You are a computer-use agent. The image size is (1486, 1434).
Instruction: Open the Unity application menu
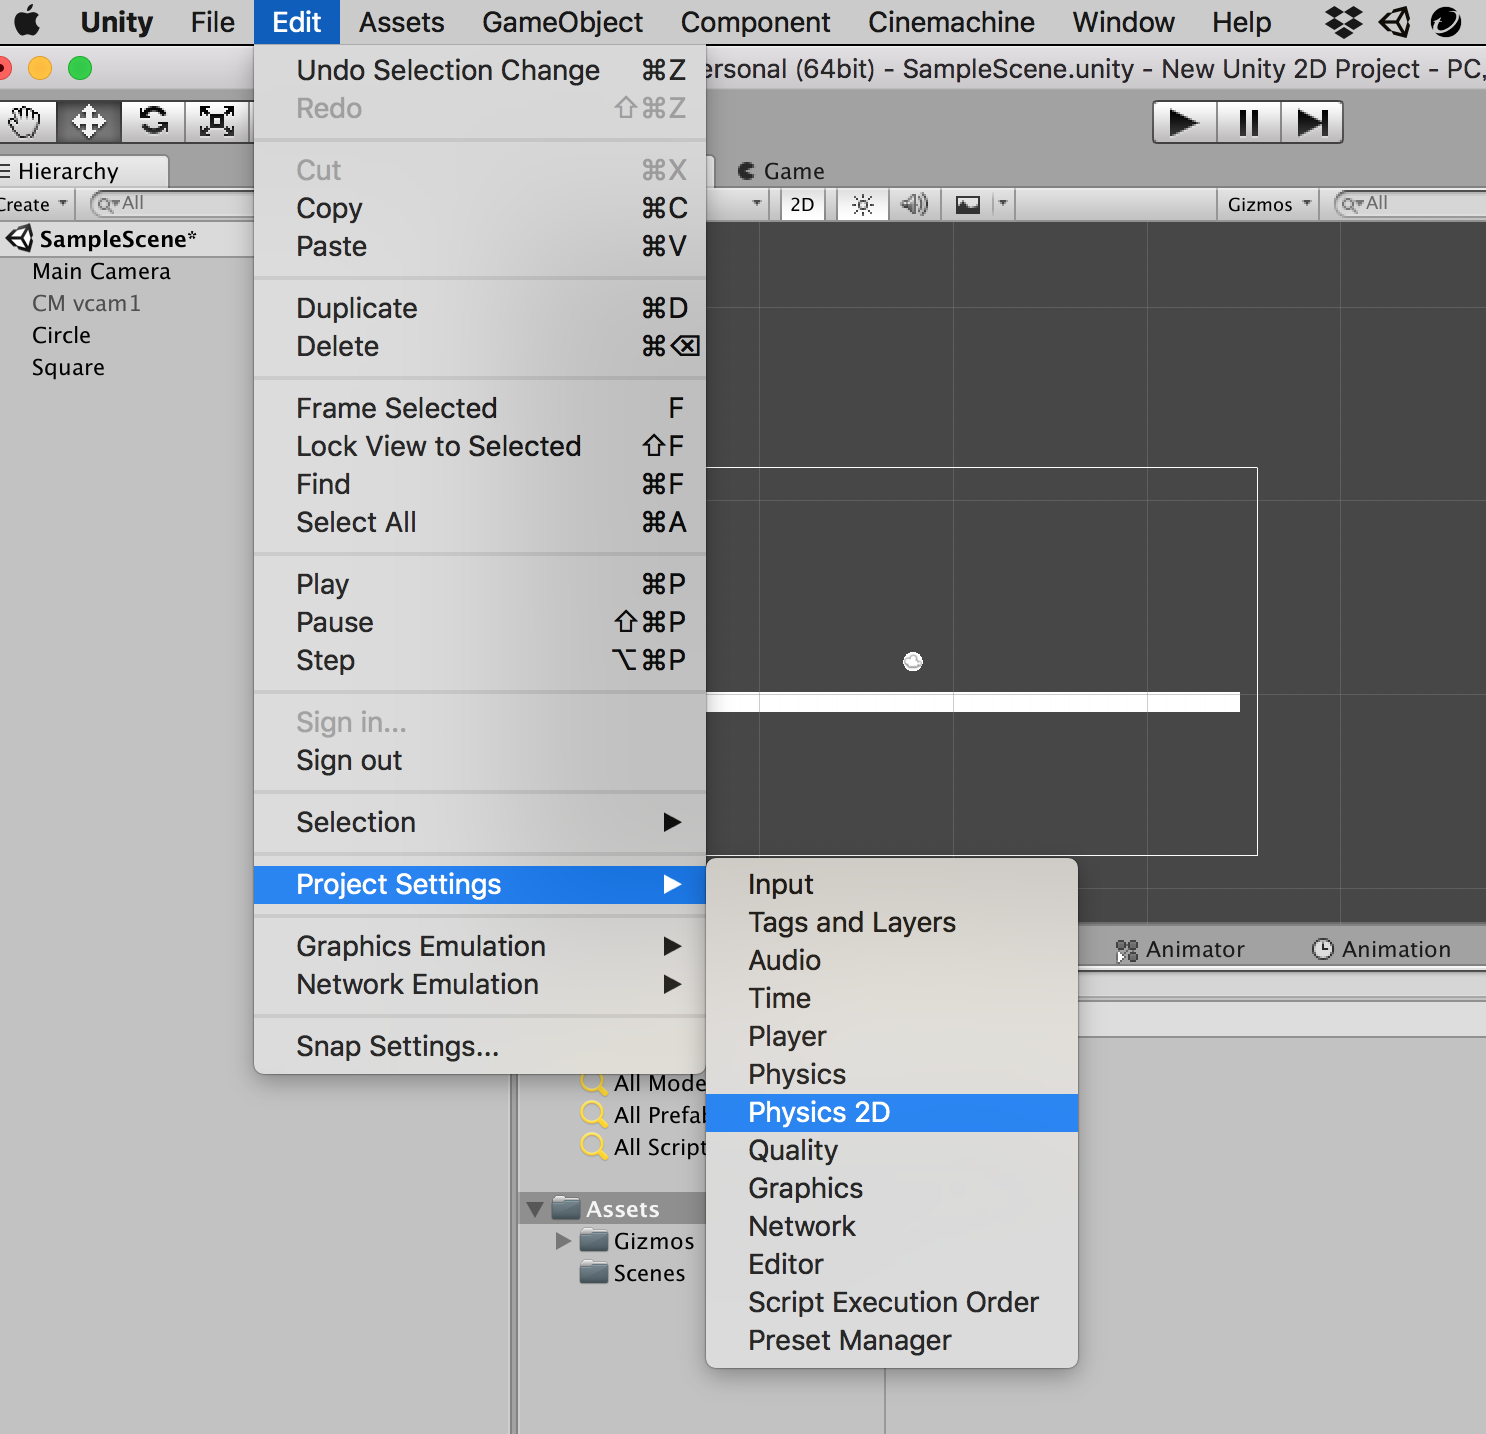coord(116,22)
